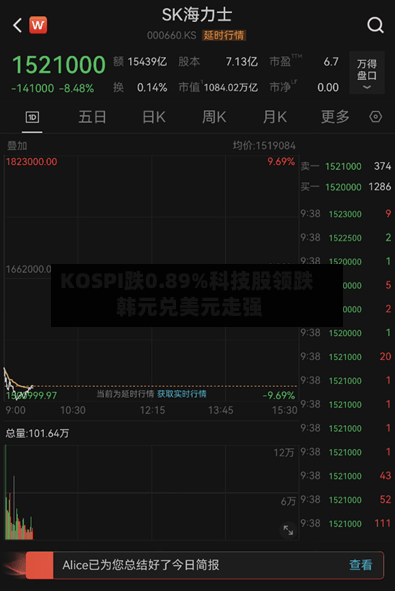Tap the volume bar chart
Viewport: 395px width, 591px height.
[151, 492]
